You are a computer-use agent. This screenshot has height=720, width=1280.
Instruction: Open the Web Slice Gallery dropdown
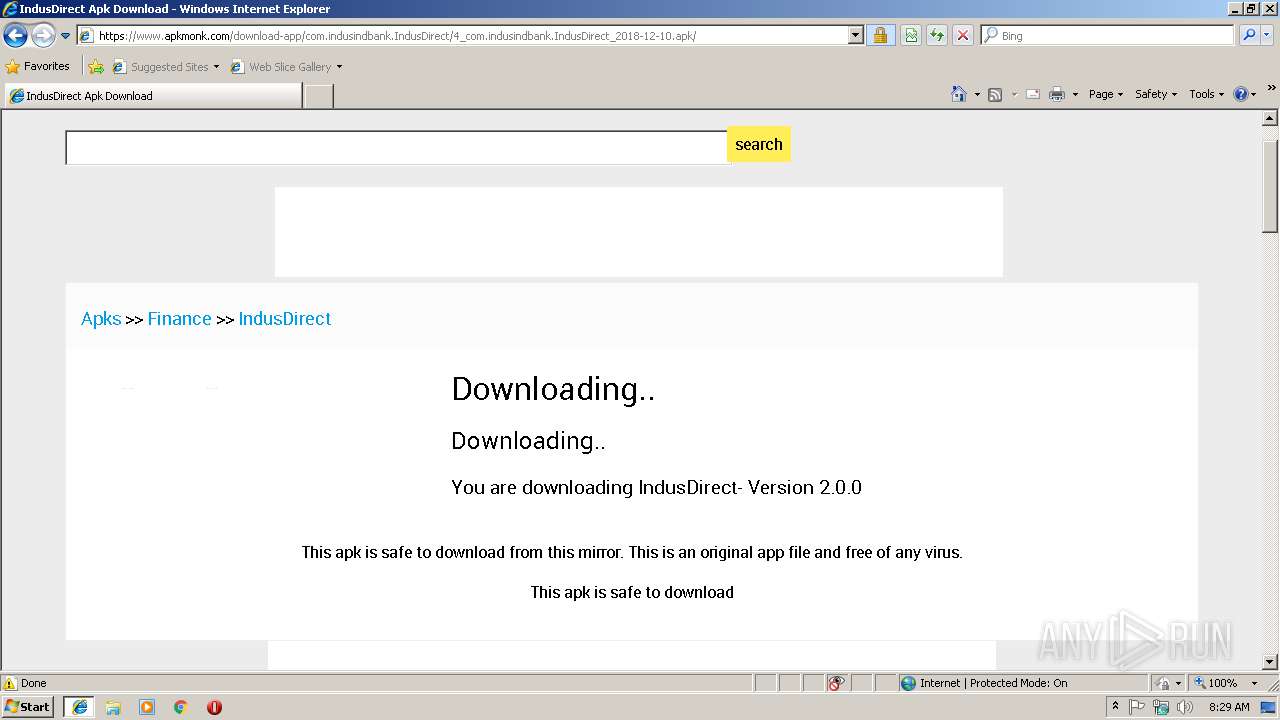click(287, 67)
